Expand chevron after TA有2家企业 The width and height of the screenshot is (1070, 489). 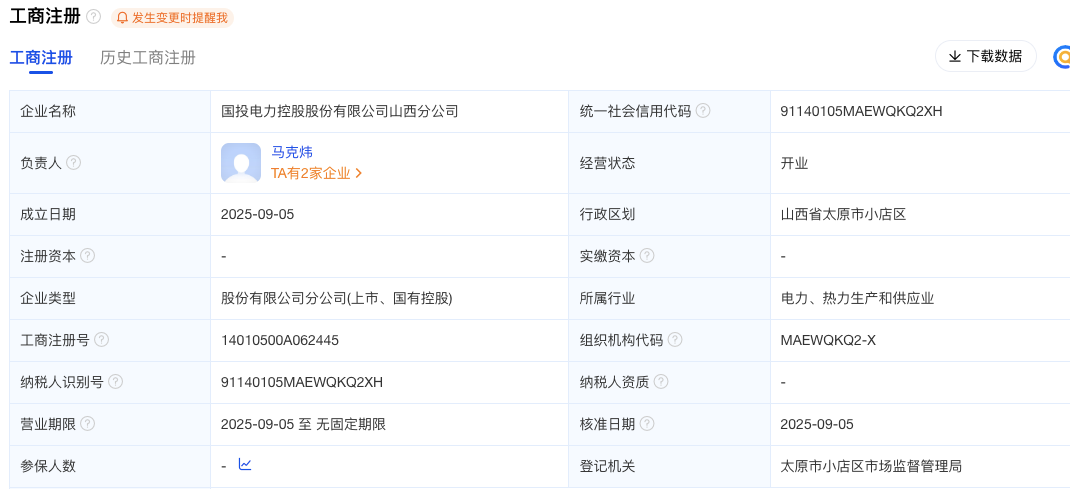pos(359,173)
